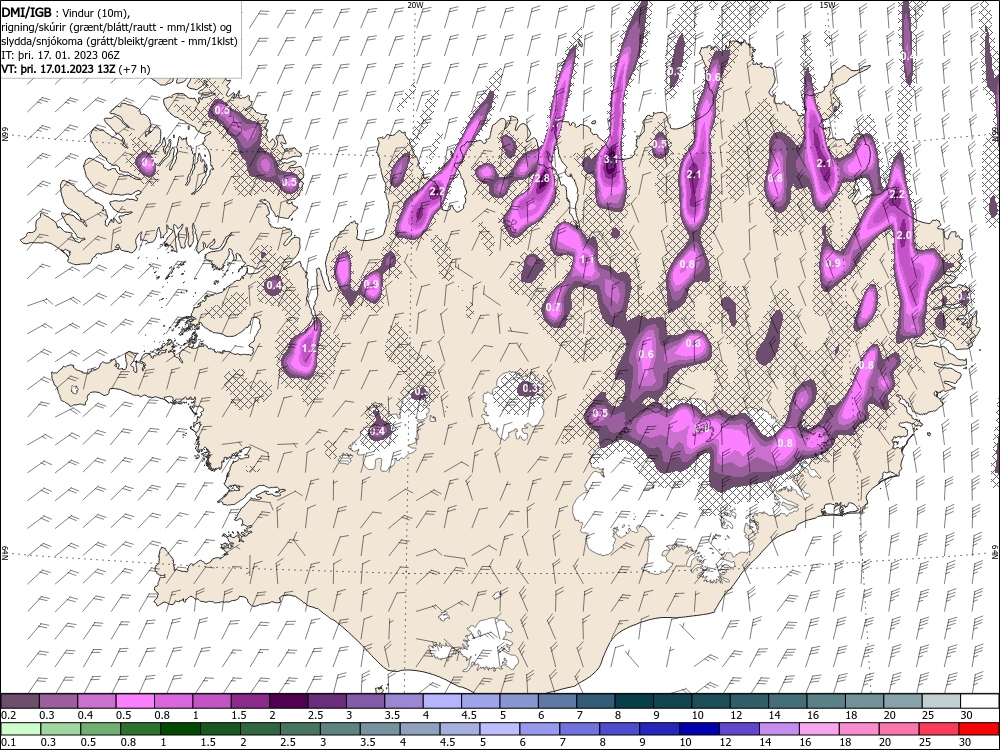Click the '2.5' label in the snow legend row
The height and width of the screenshot is (750, 1000).
tap(316, 715)
